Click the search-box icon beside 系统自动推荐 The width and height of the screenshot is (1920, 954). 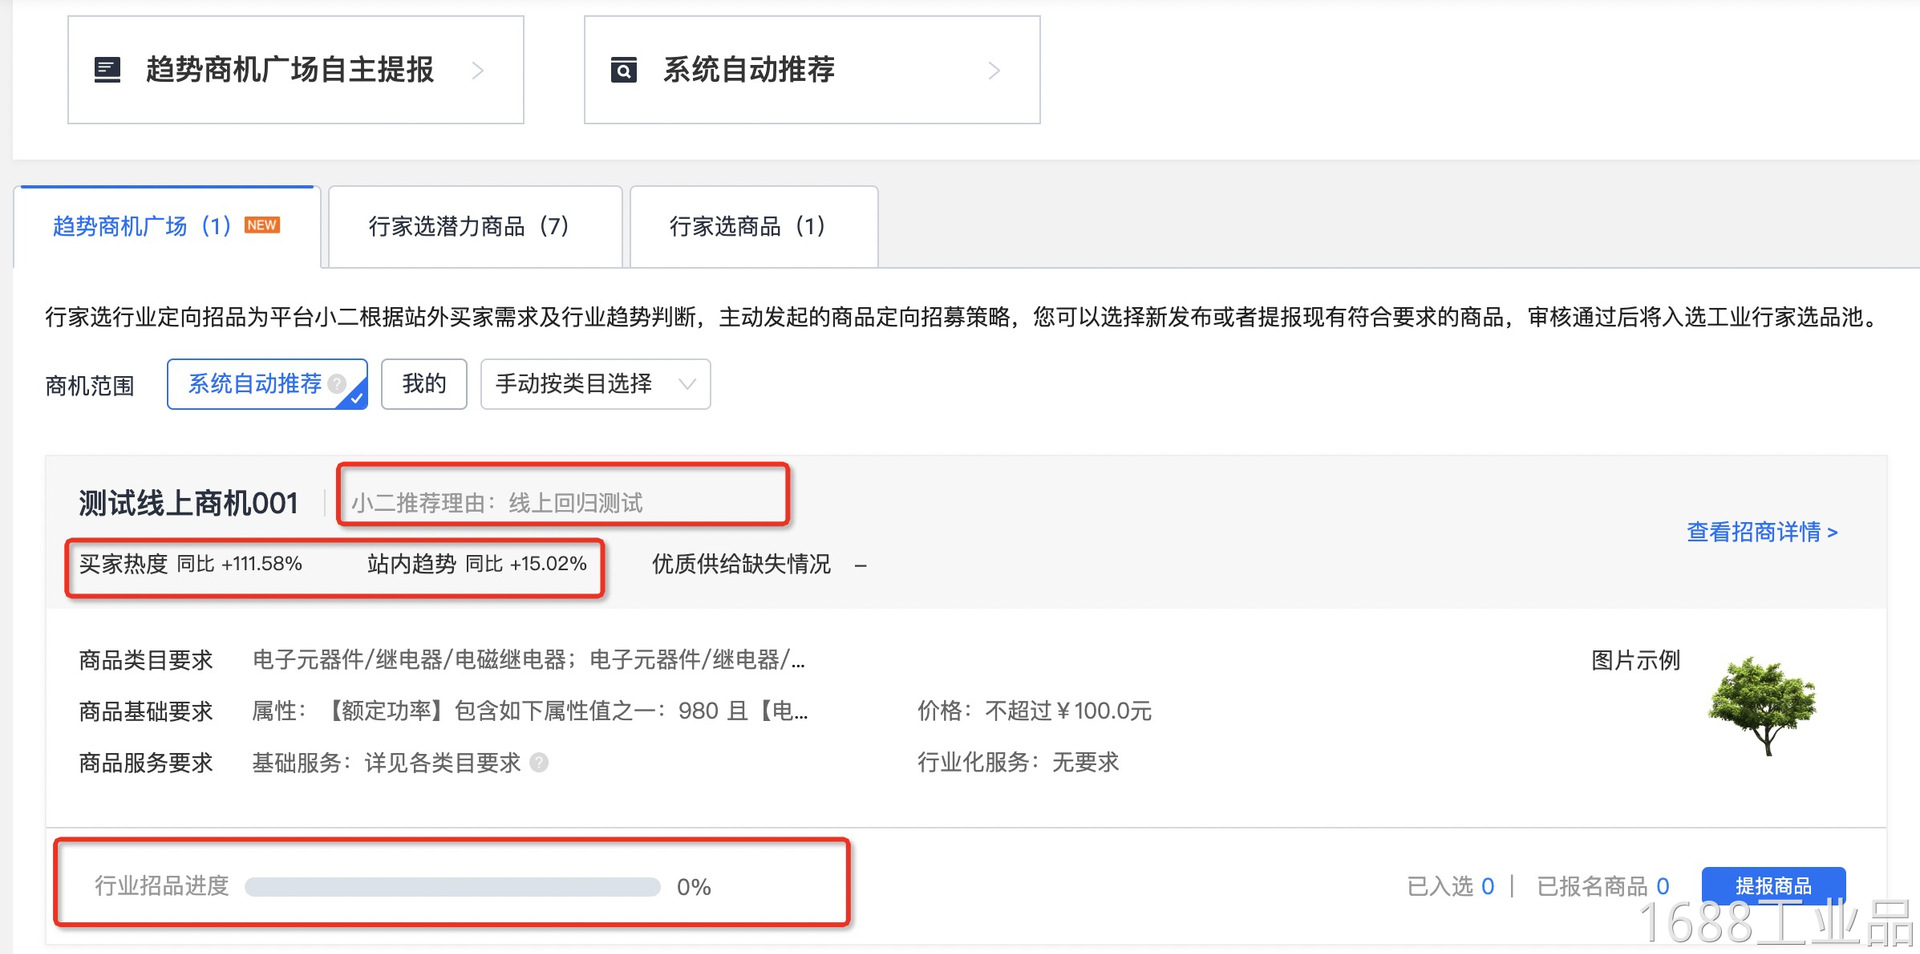click(624, 70)
